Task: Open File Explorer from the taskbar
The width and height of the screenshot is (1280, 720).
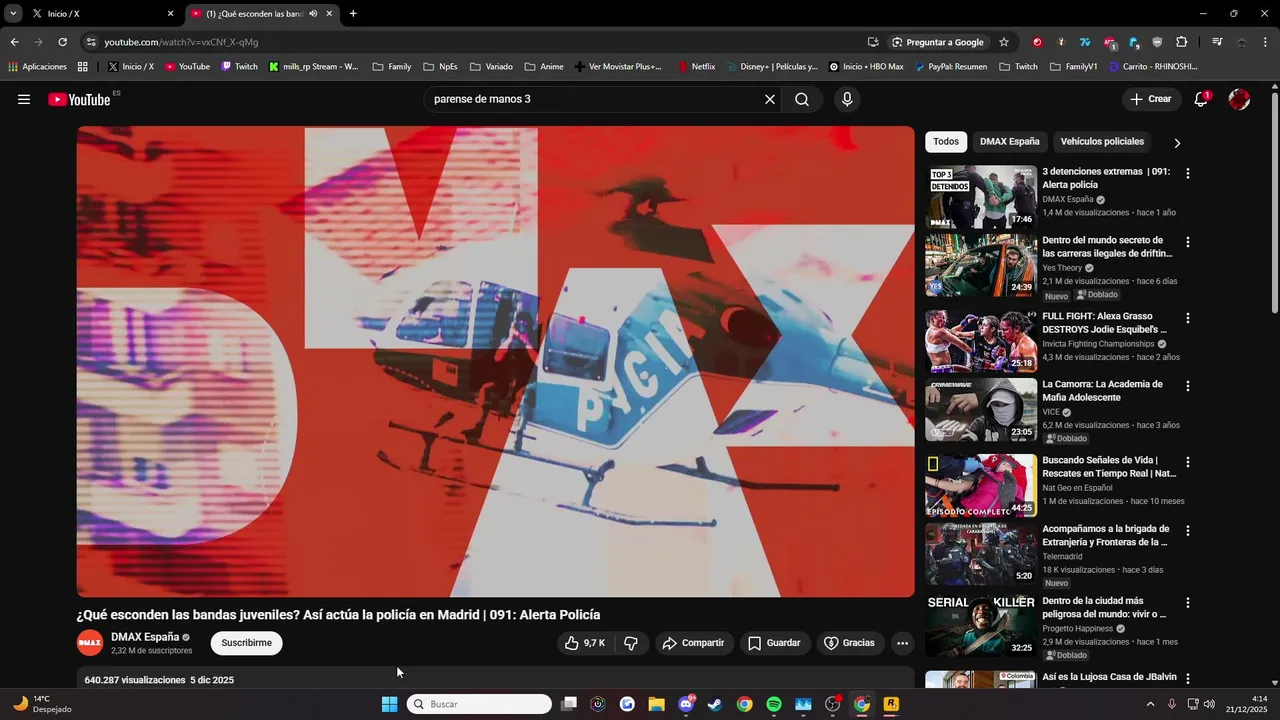Action: [x=656, y=704]
